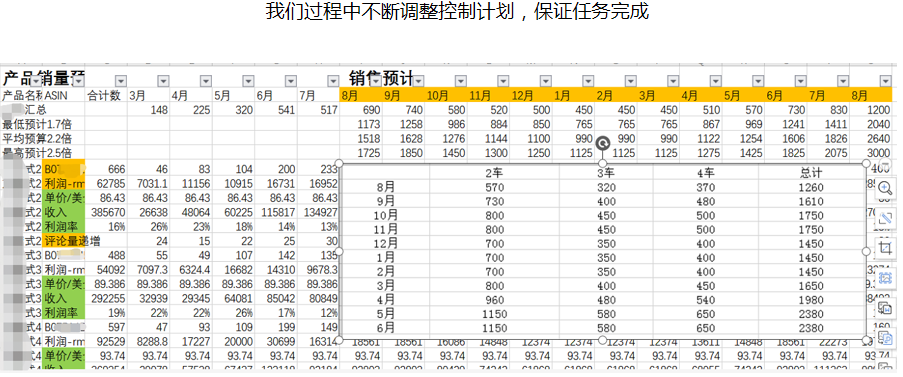Activate the crop tool icon
This screenshot has height=377, width=903.
click(886, 248)
